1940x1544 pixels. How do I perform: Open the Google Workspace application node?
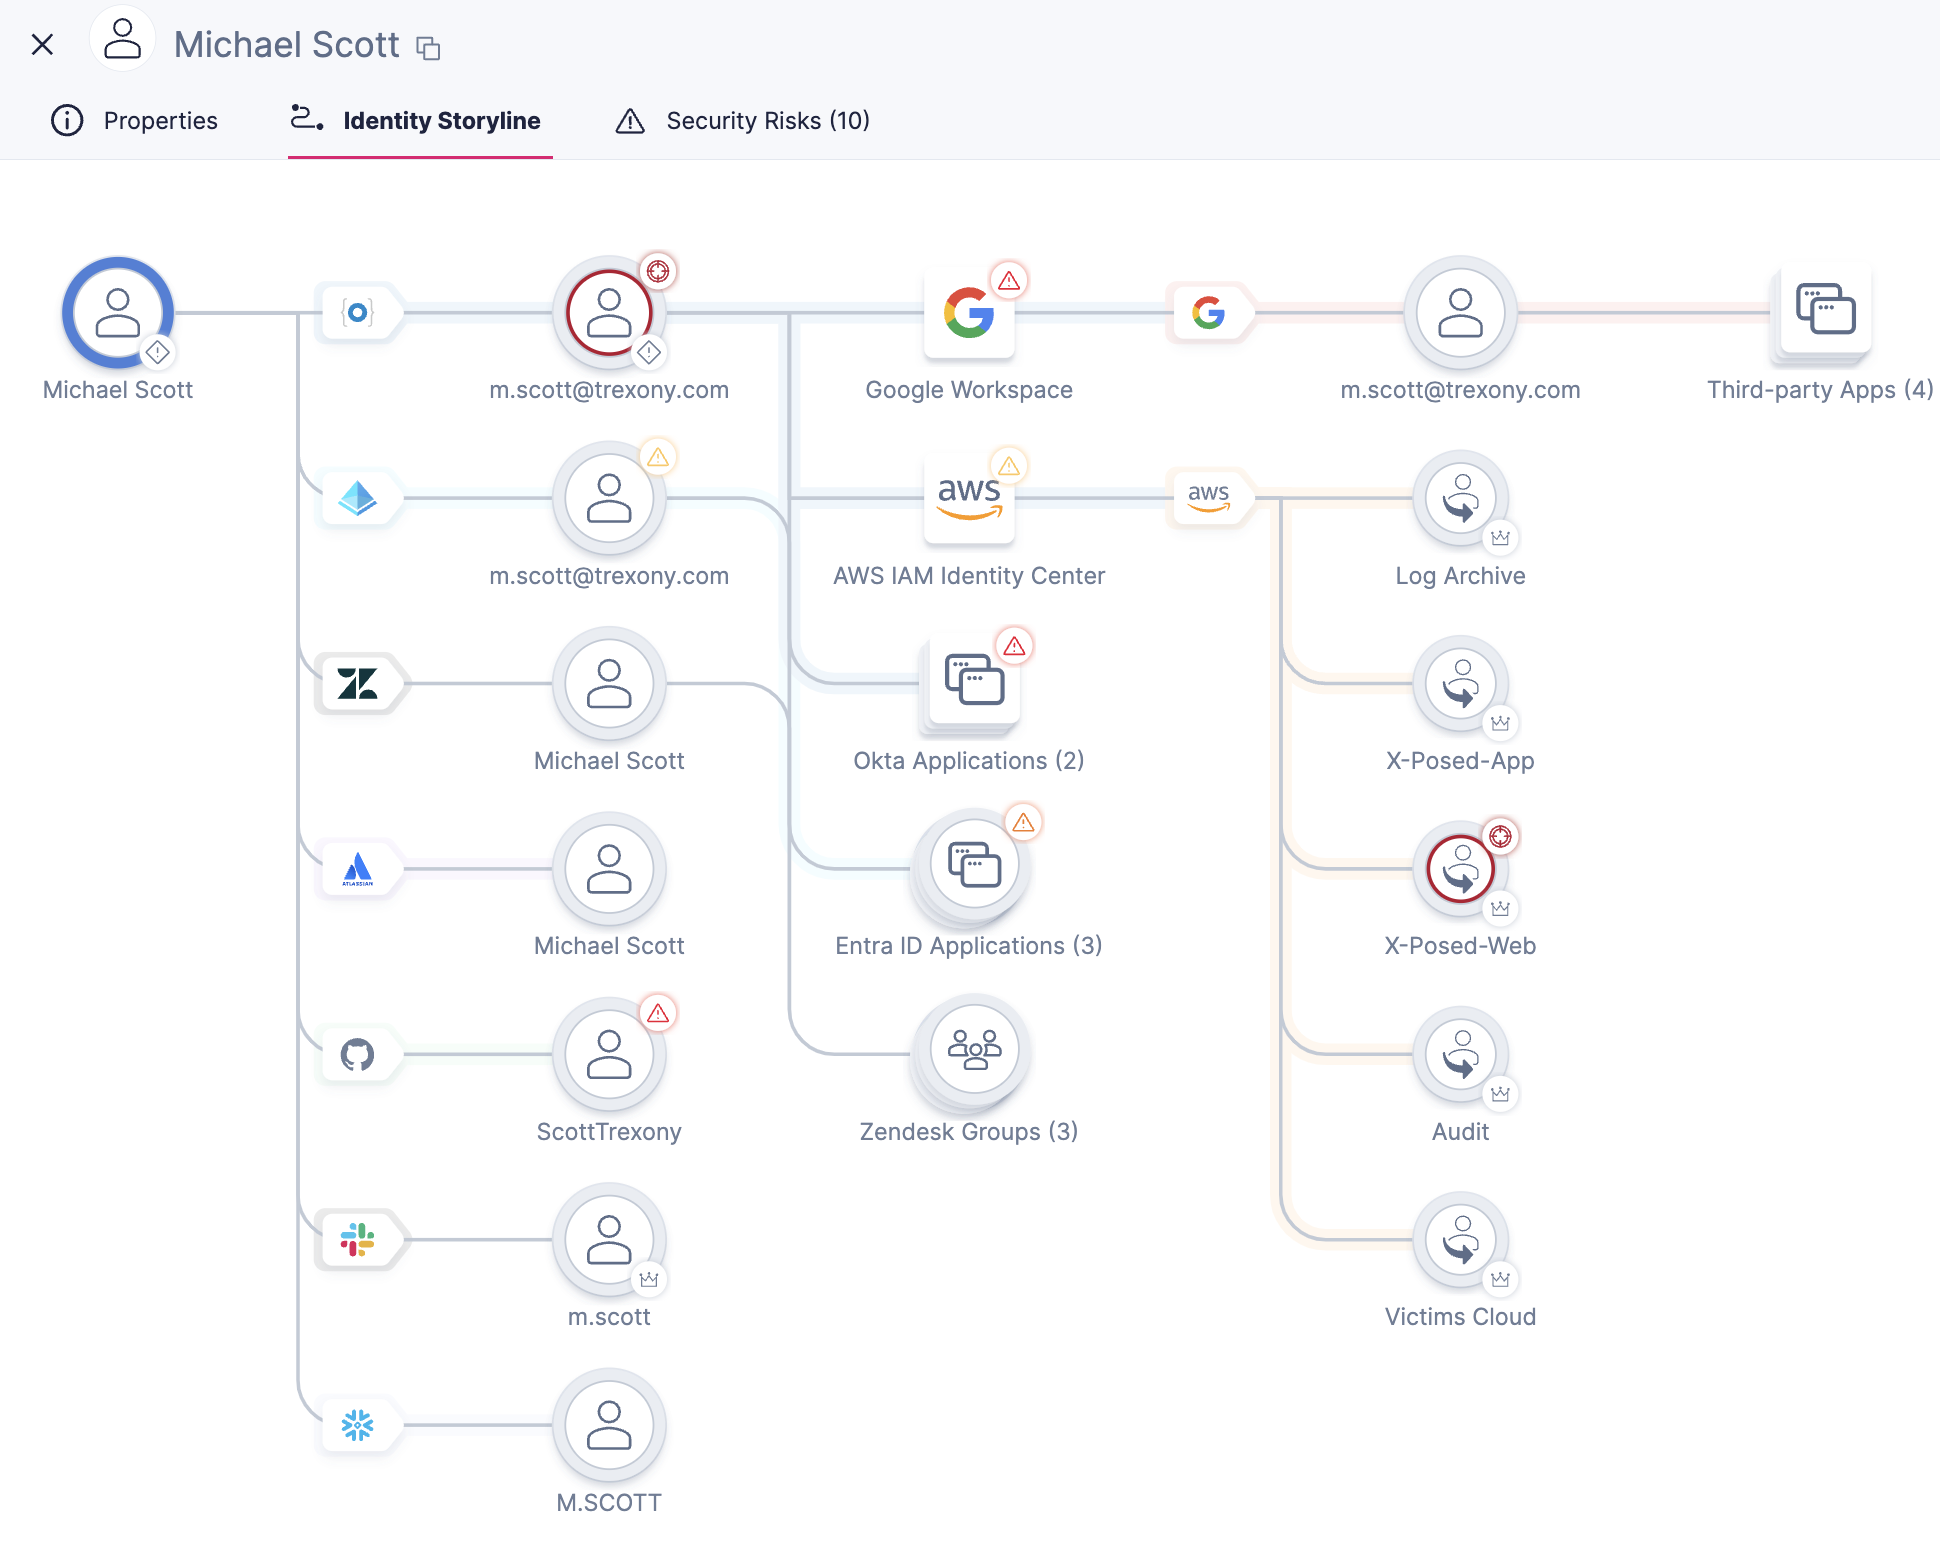pyautogui.click(x=968, y=313)
